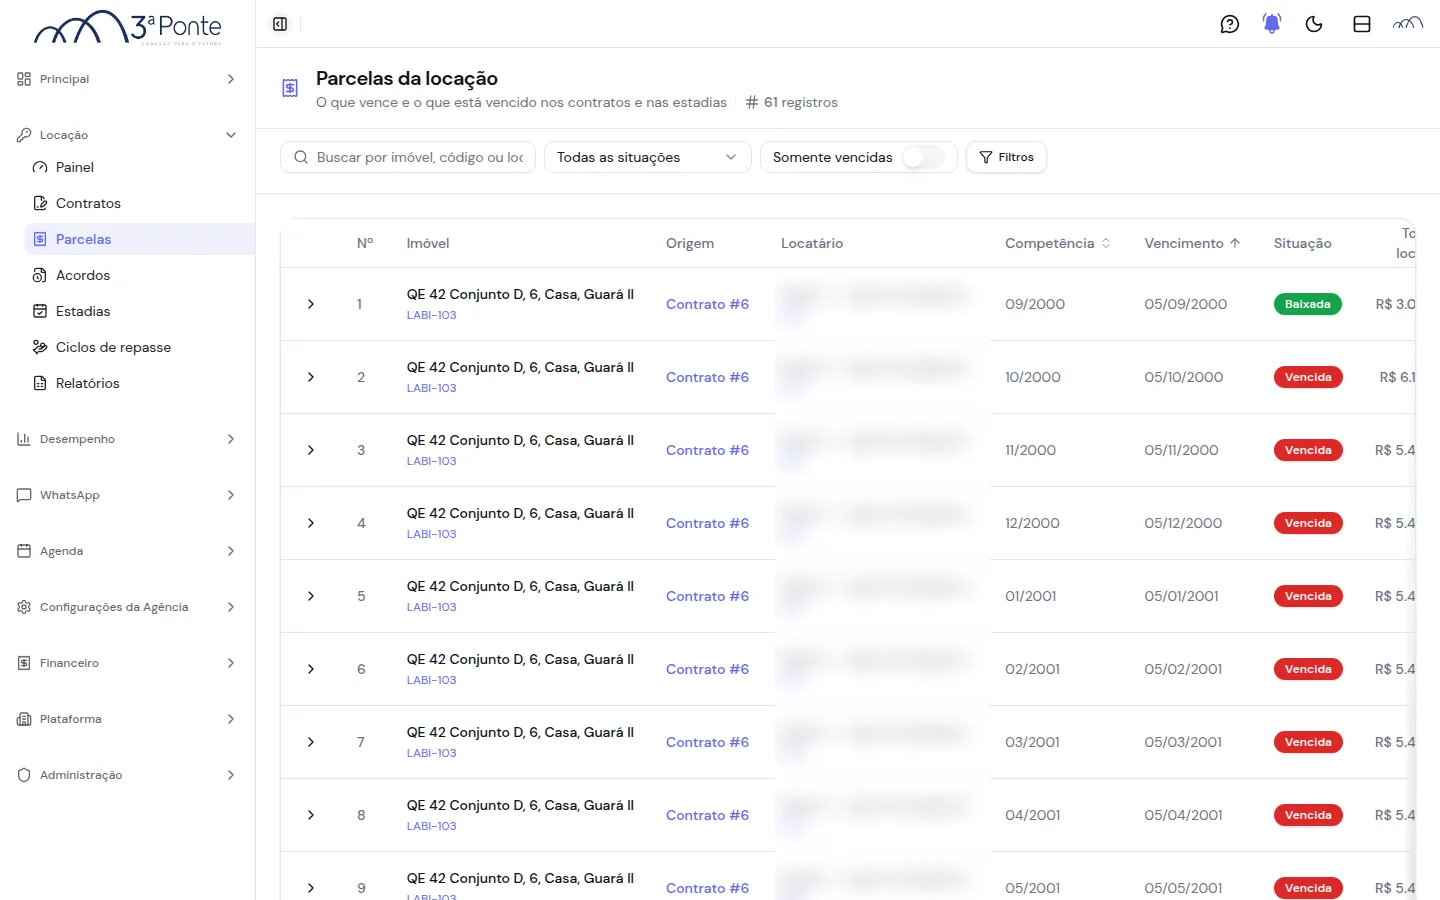
Task: Expand row number 1 details
Action: pyautogui.click(x=311, y=304)
